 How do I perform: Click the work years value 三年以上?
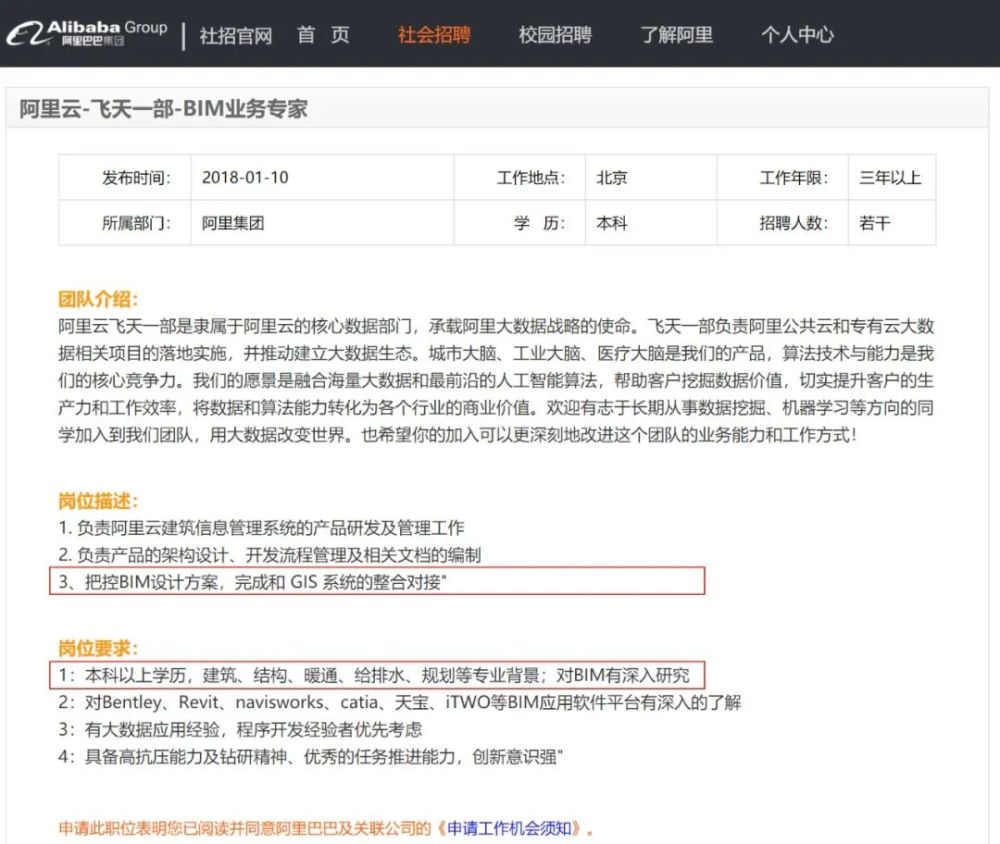click(x=890, y=177)
